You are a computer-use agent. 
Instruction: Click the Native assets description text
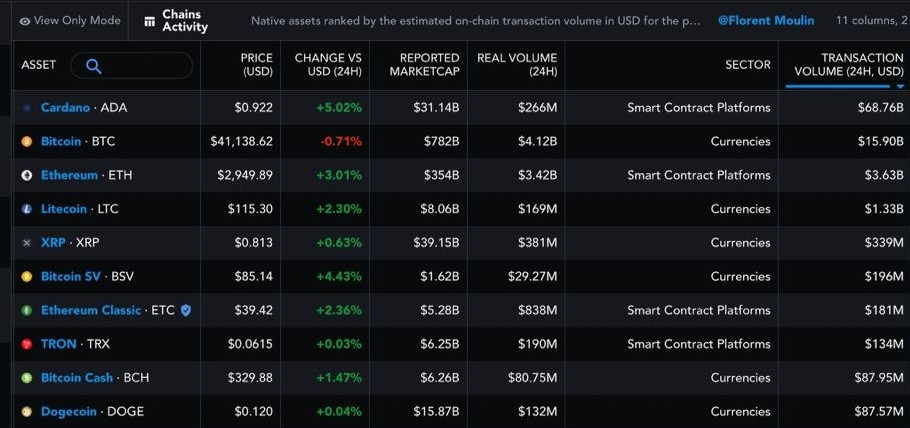click(x=475, y=21)
